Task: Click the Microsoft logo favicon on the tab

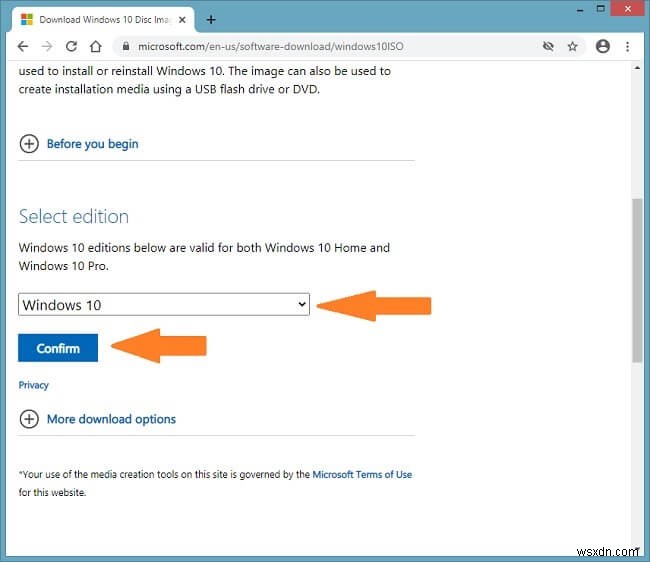Action: pos(27,19)
